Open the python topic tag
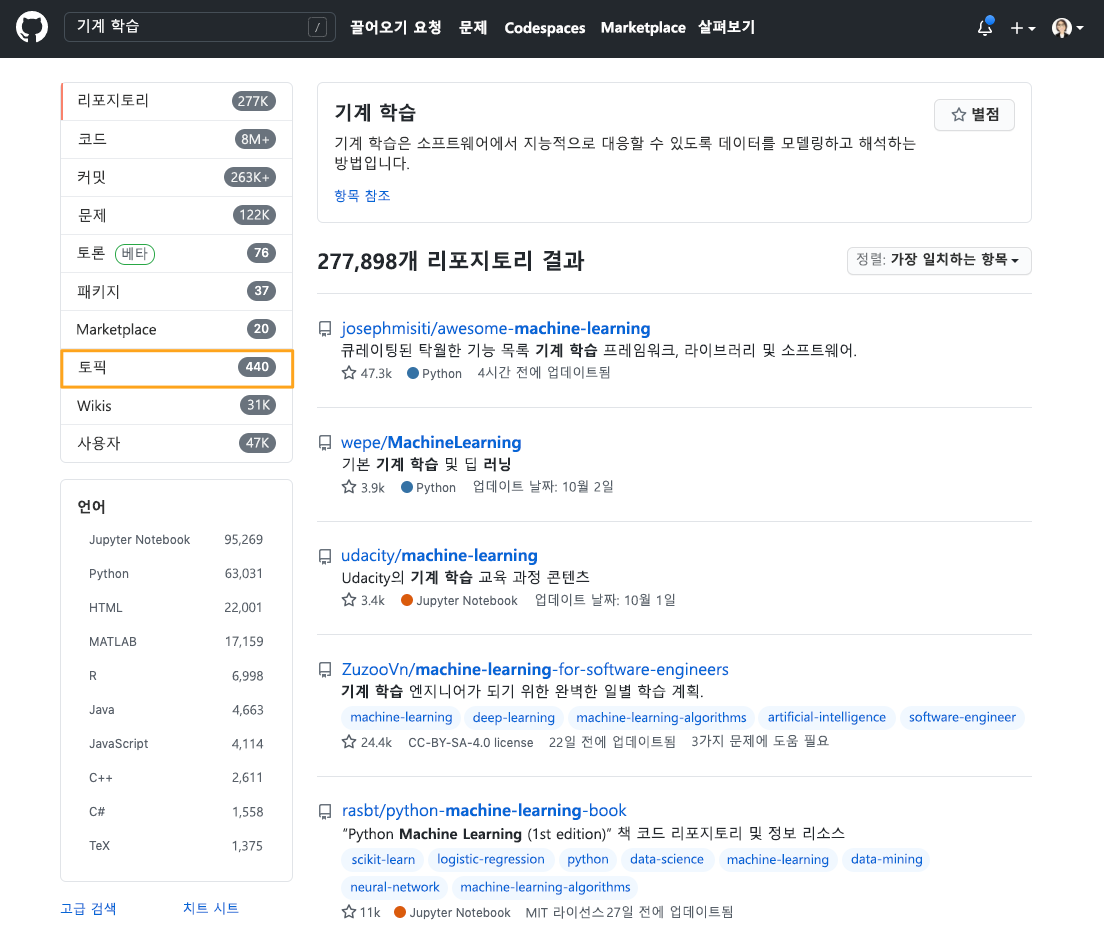The width and height of the screenshot is (1104, 944). pos(588,860)
